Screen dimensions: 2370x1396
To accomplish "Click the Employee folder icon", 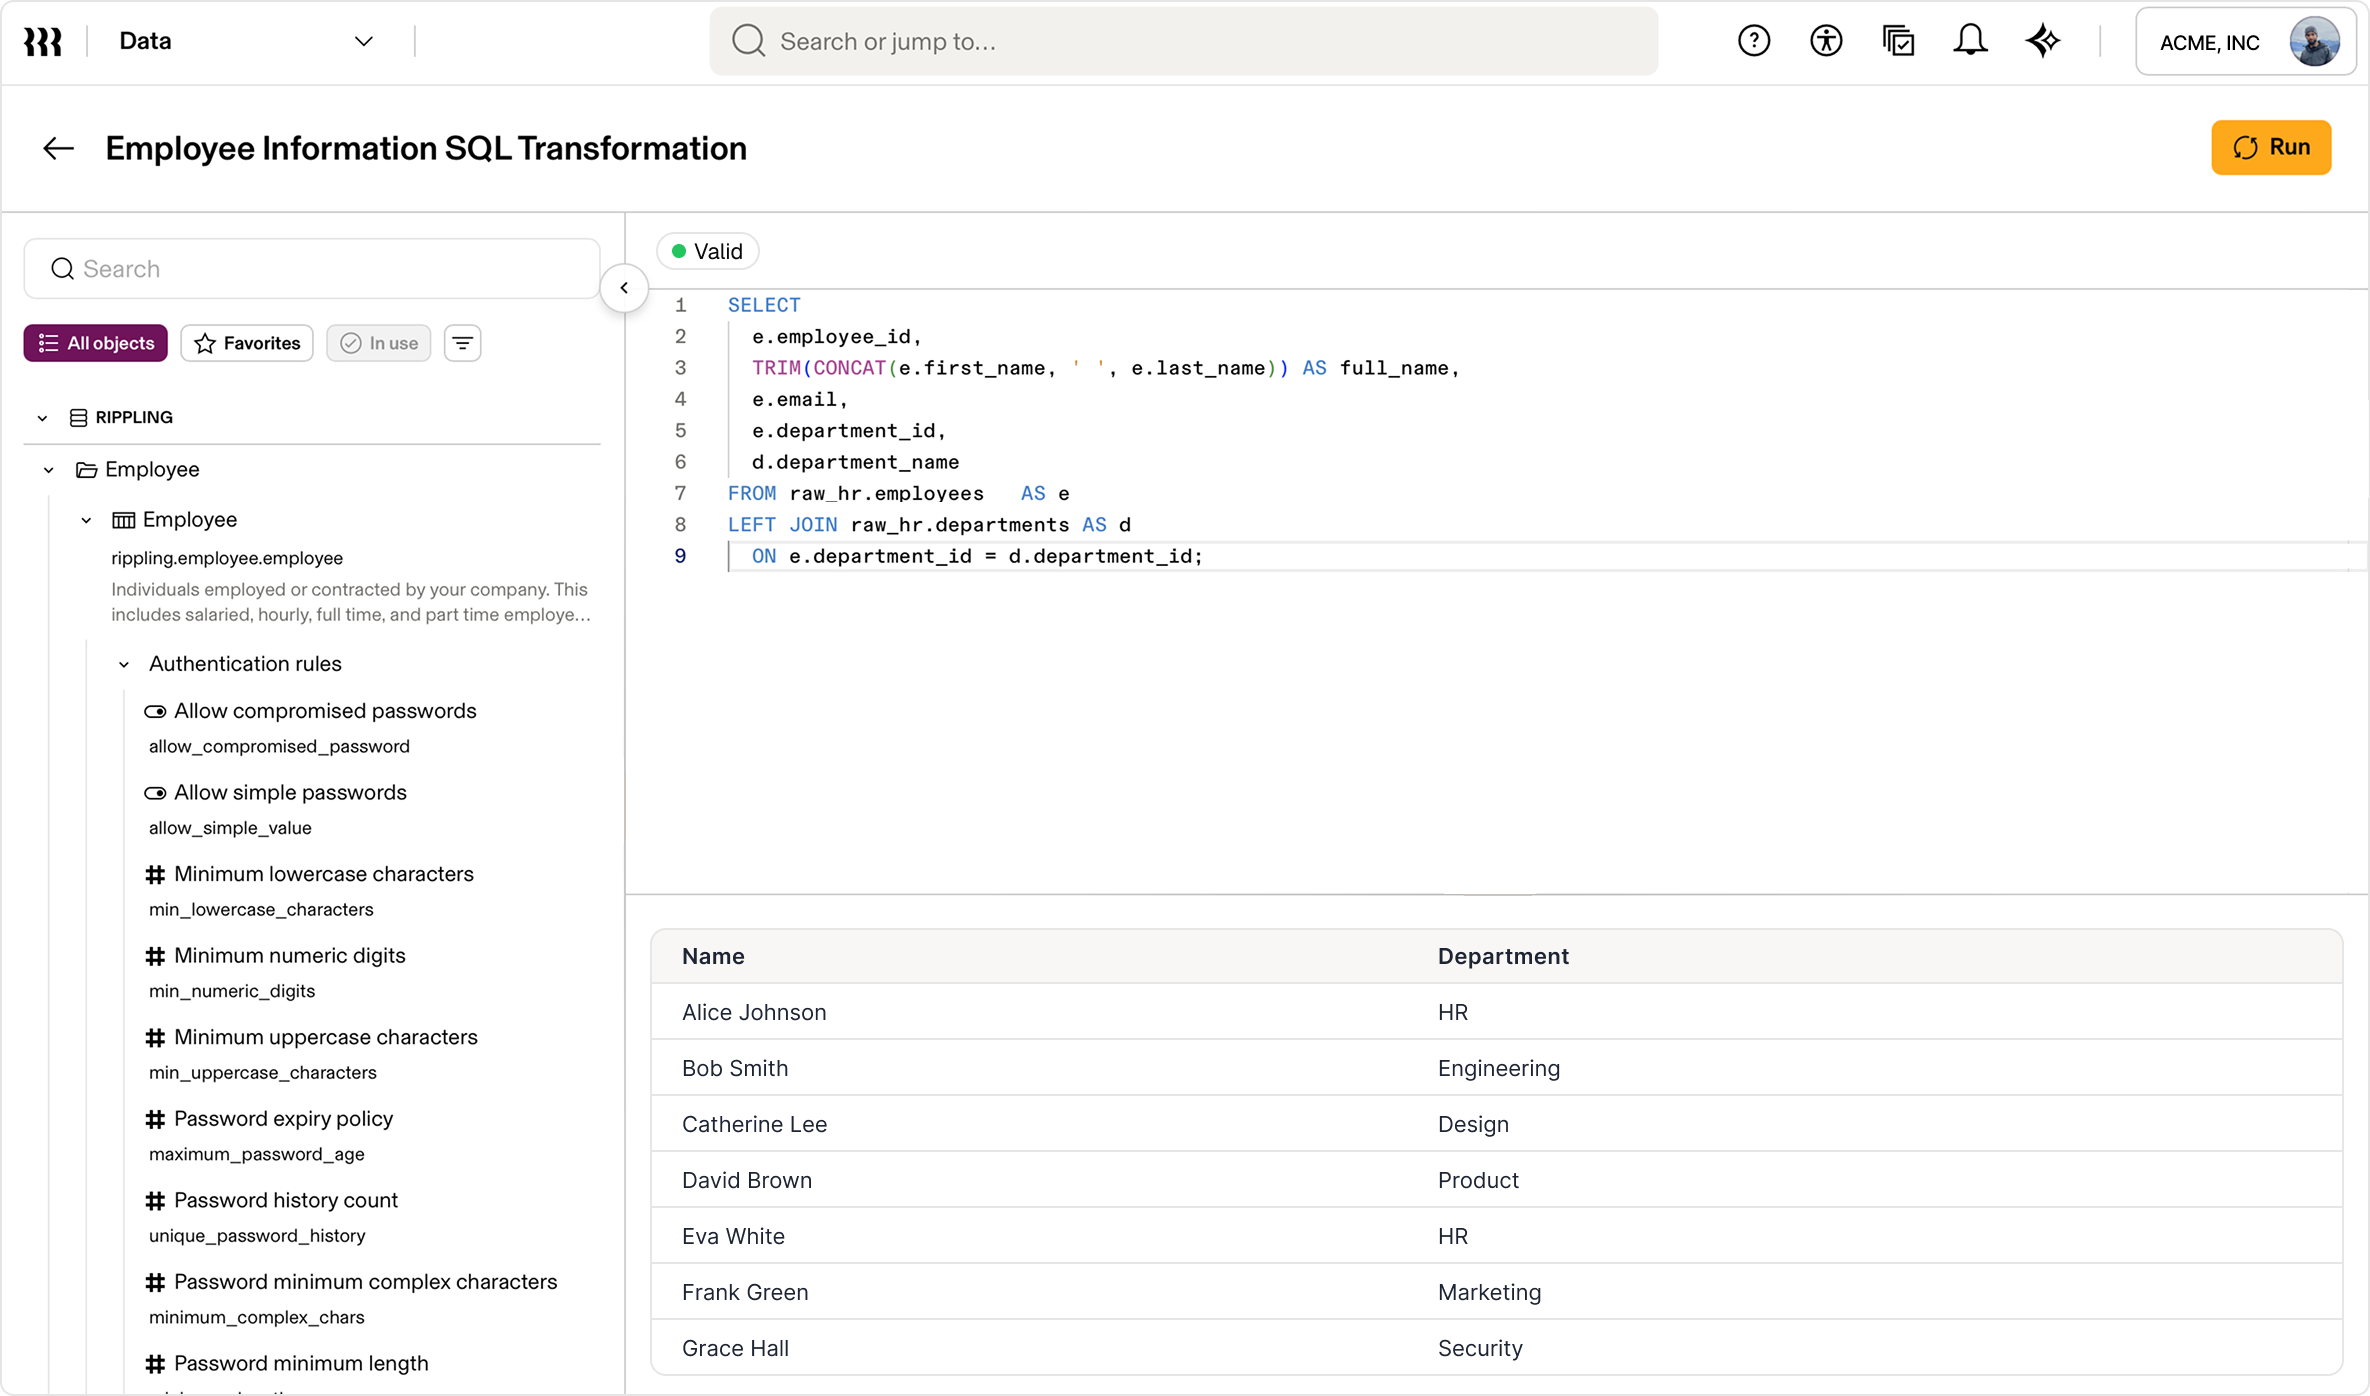I will pos(87,470).
